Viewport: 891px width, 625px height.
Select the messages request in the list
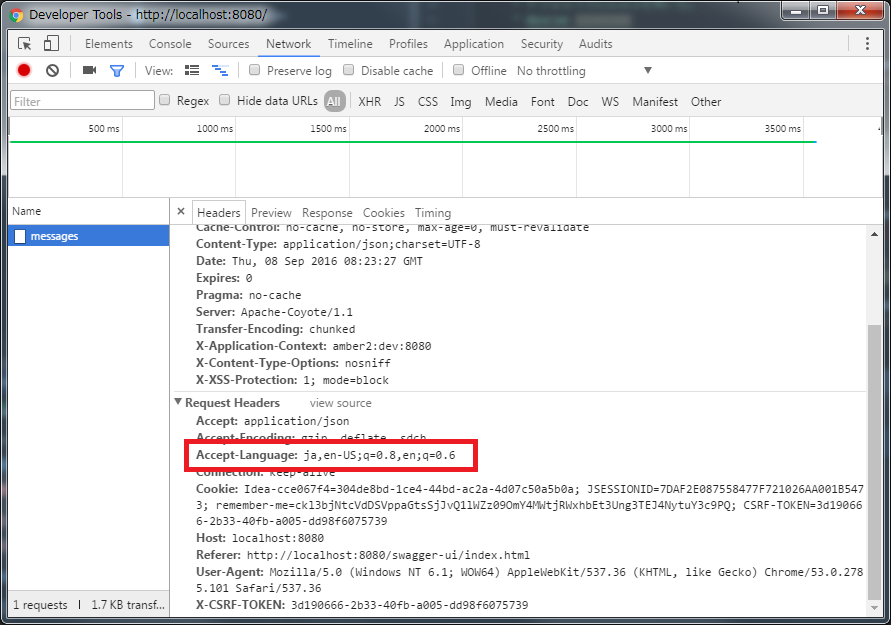(x=54, y=237)
